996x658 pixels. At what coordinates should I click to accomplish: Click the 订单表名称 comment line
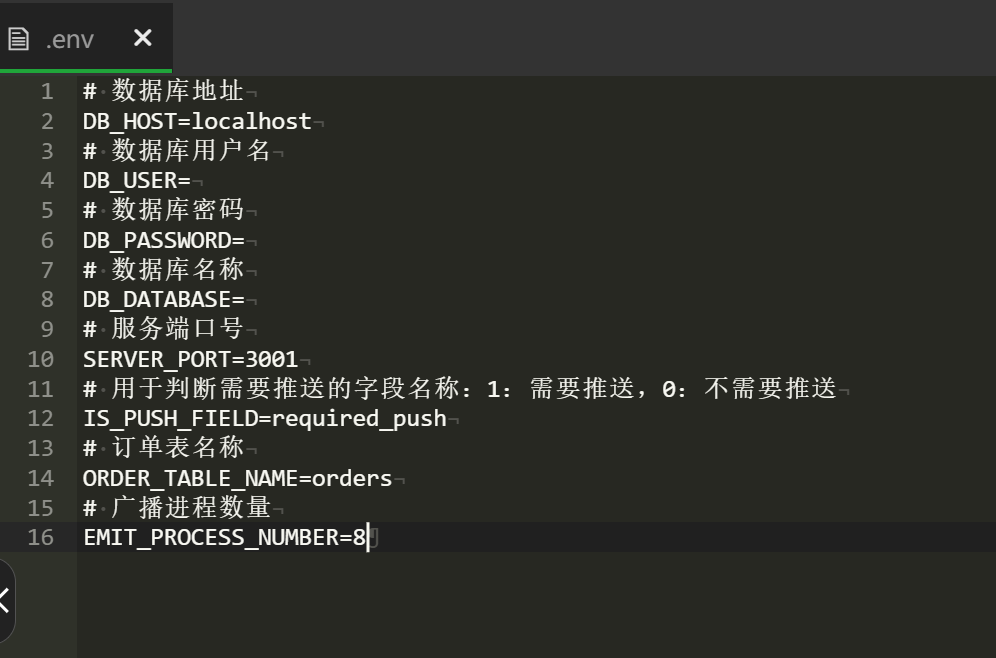pyautogui.click(x=177, y=448)
